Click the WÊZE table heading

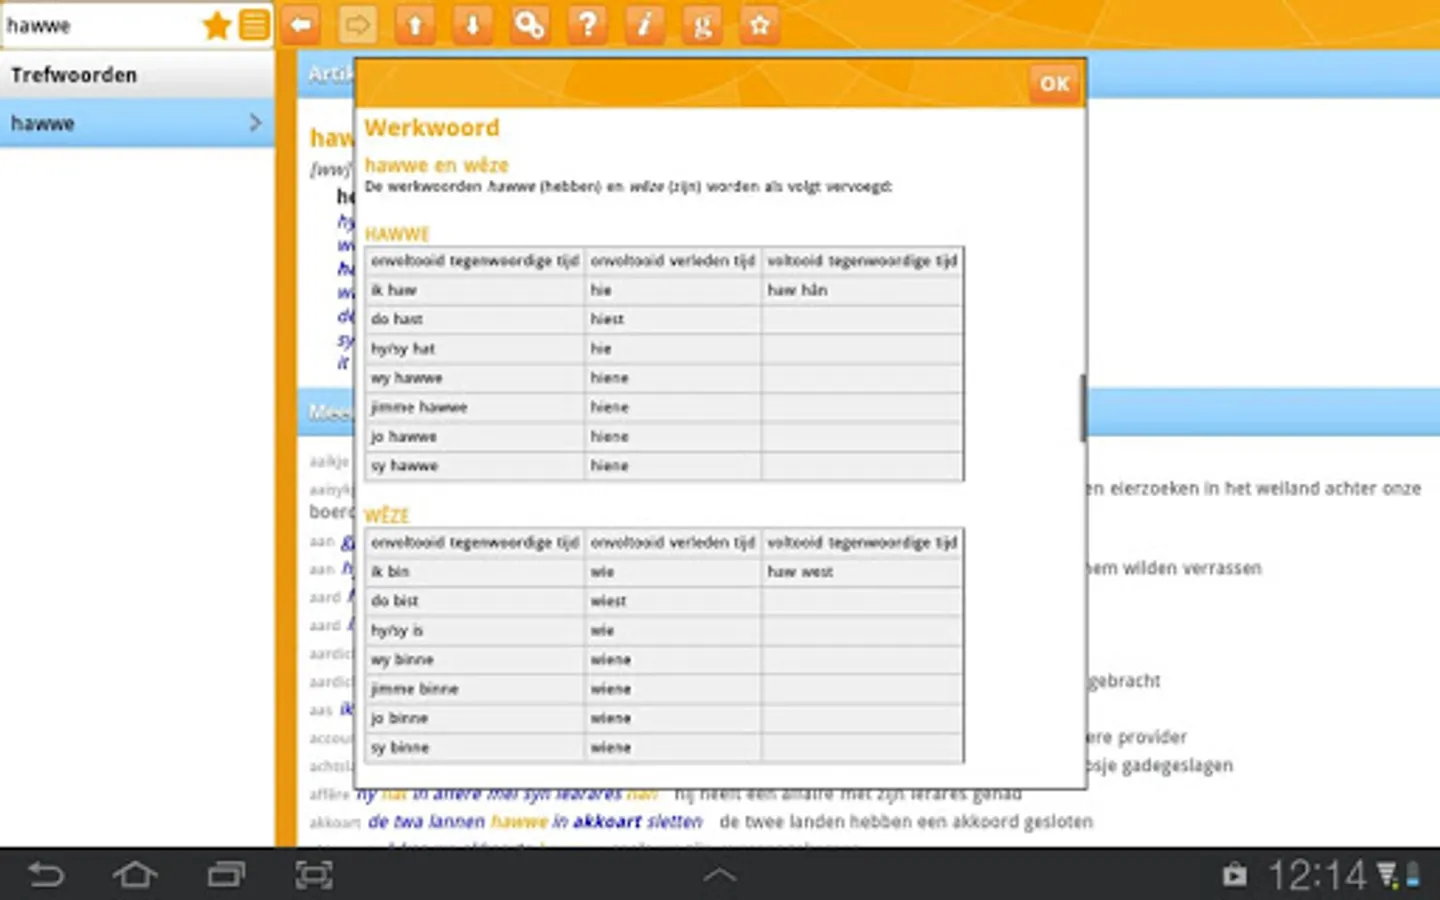point(387,516)
